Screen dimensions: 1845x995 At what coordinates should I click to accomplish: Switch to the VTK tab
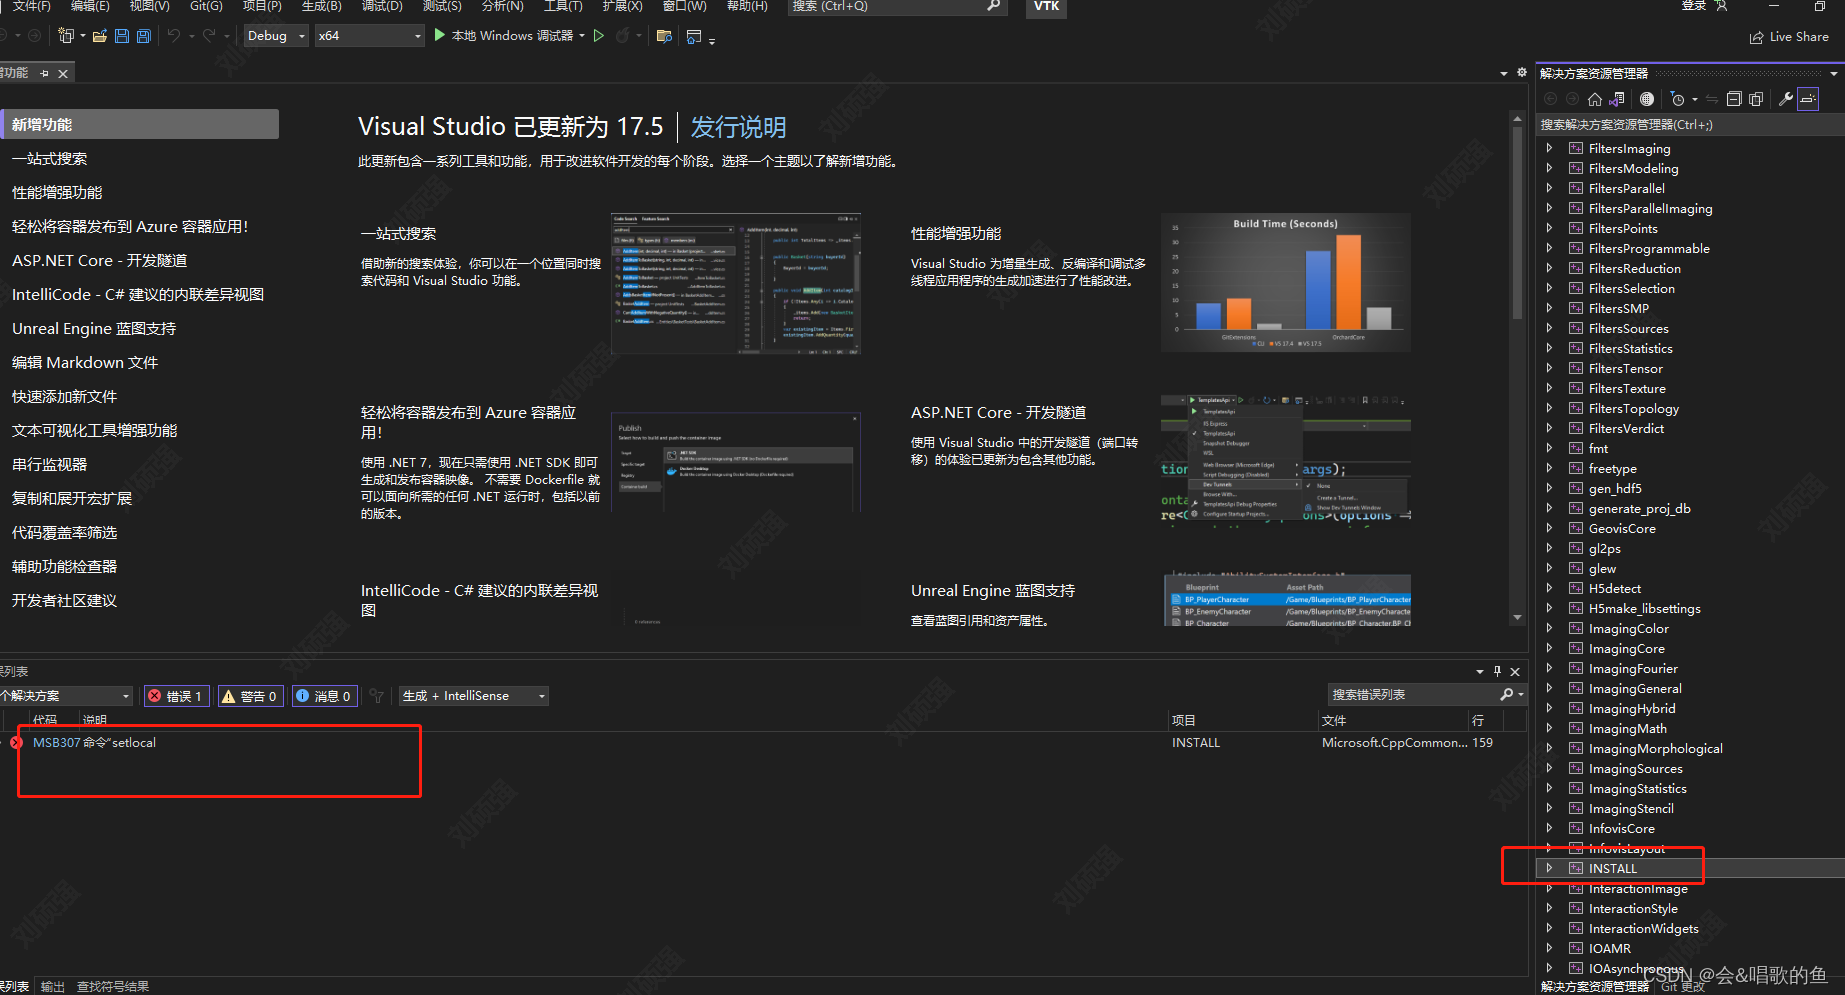point(1045,8)
